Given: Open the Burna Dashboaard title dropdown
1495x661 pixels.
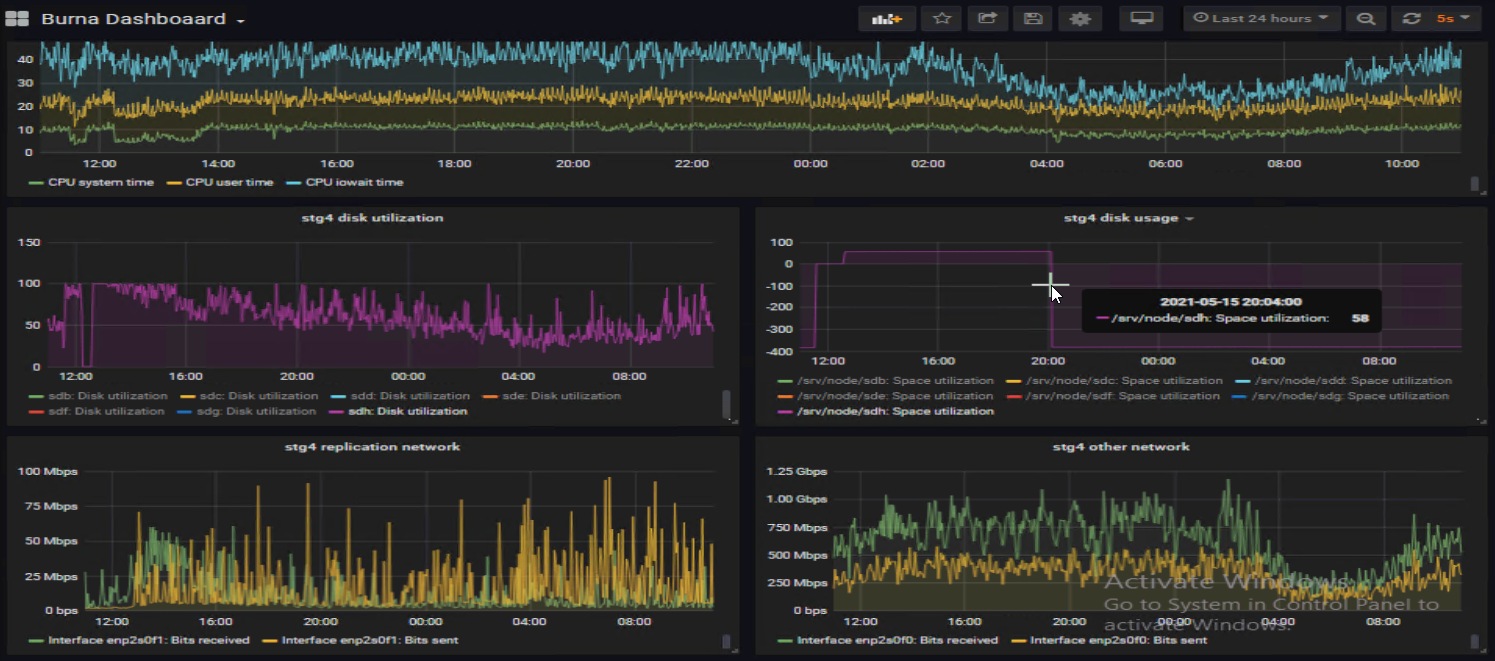Looking at the screenshot, I should point(143,20).
